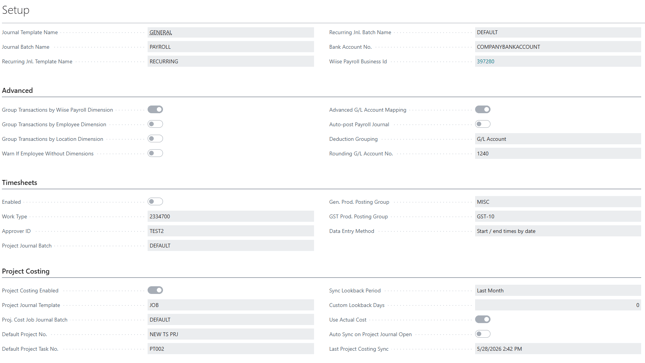Enable Group Transactions by Employee Dimension
645x363 pixels.
pyautogui.click(x=155, y=124)
